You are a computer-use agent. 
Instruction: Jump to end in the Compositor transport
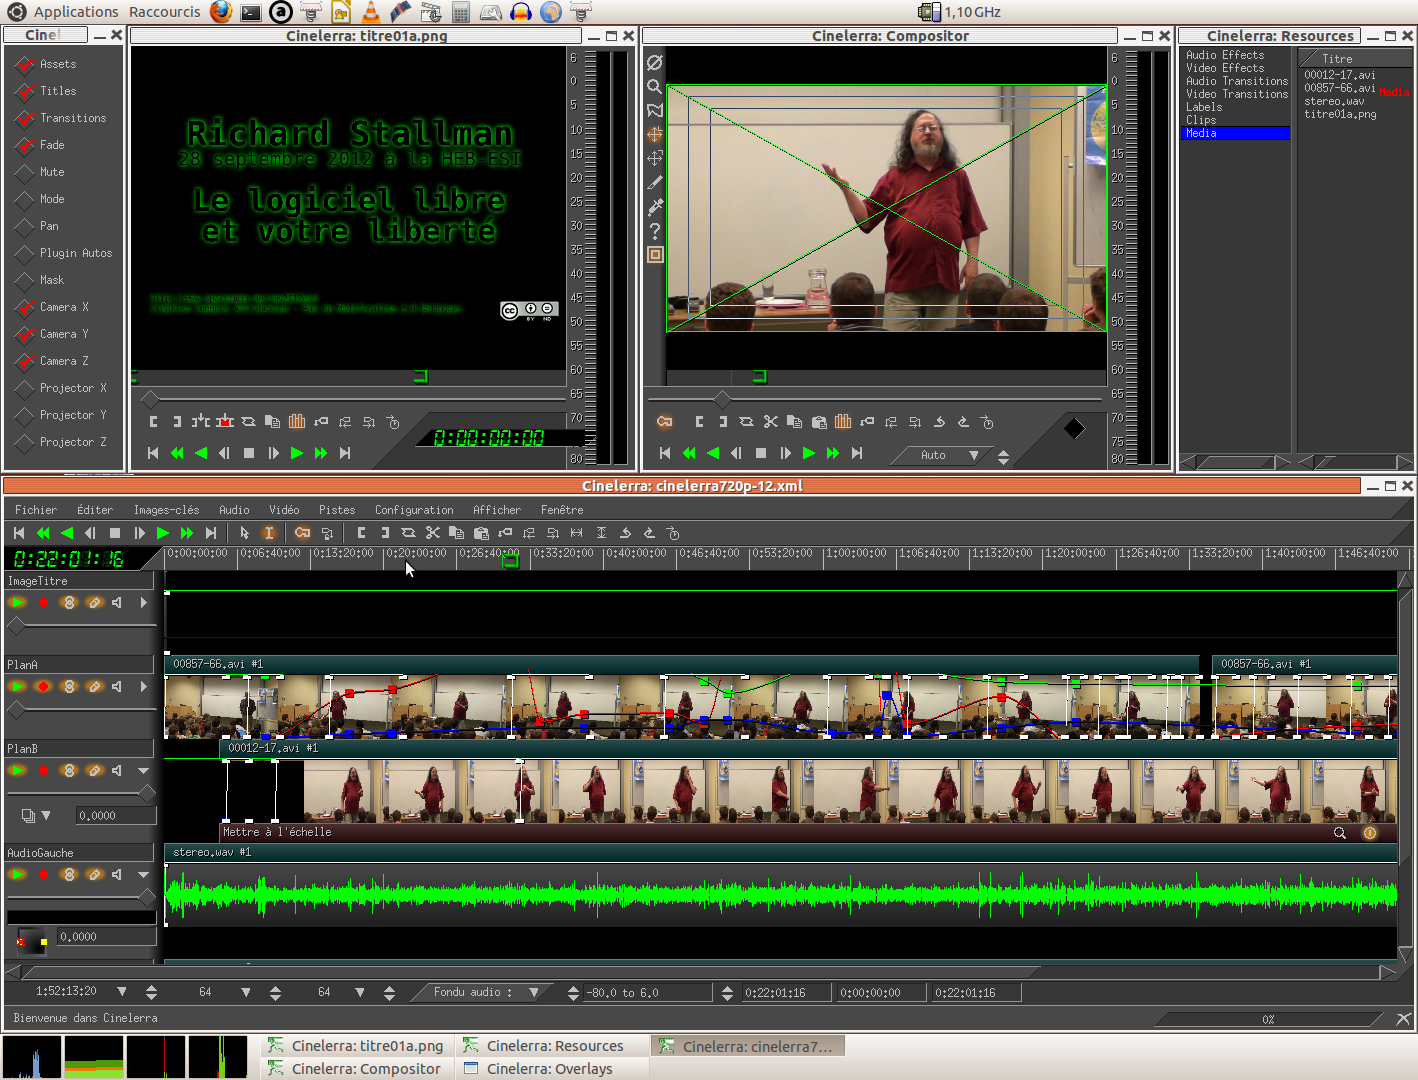point(857,453)
